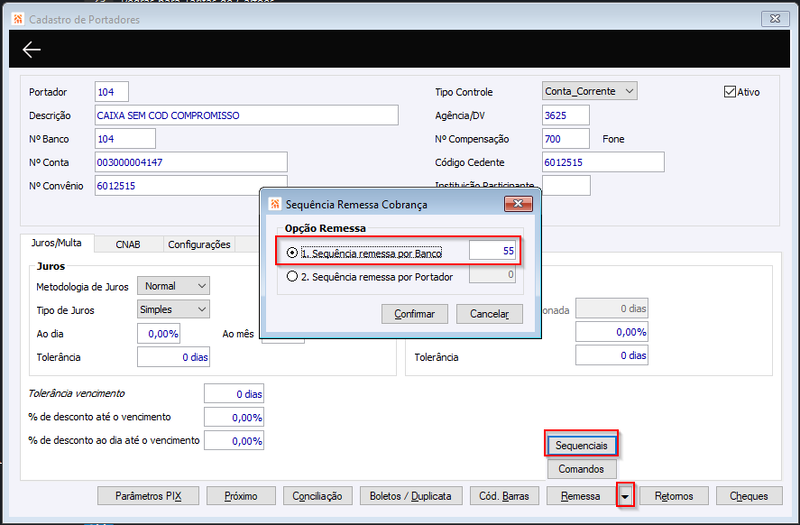Select Sequência remessa por Banco option
Viewport: 800px width, 525px height.
point(292,253)
